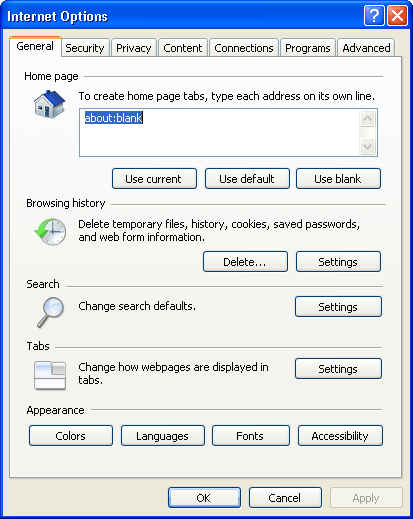Open the Connections tab
Image resolution: width=413 pixels, height=519 pixels.
click(x=244, y=48)
